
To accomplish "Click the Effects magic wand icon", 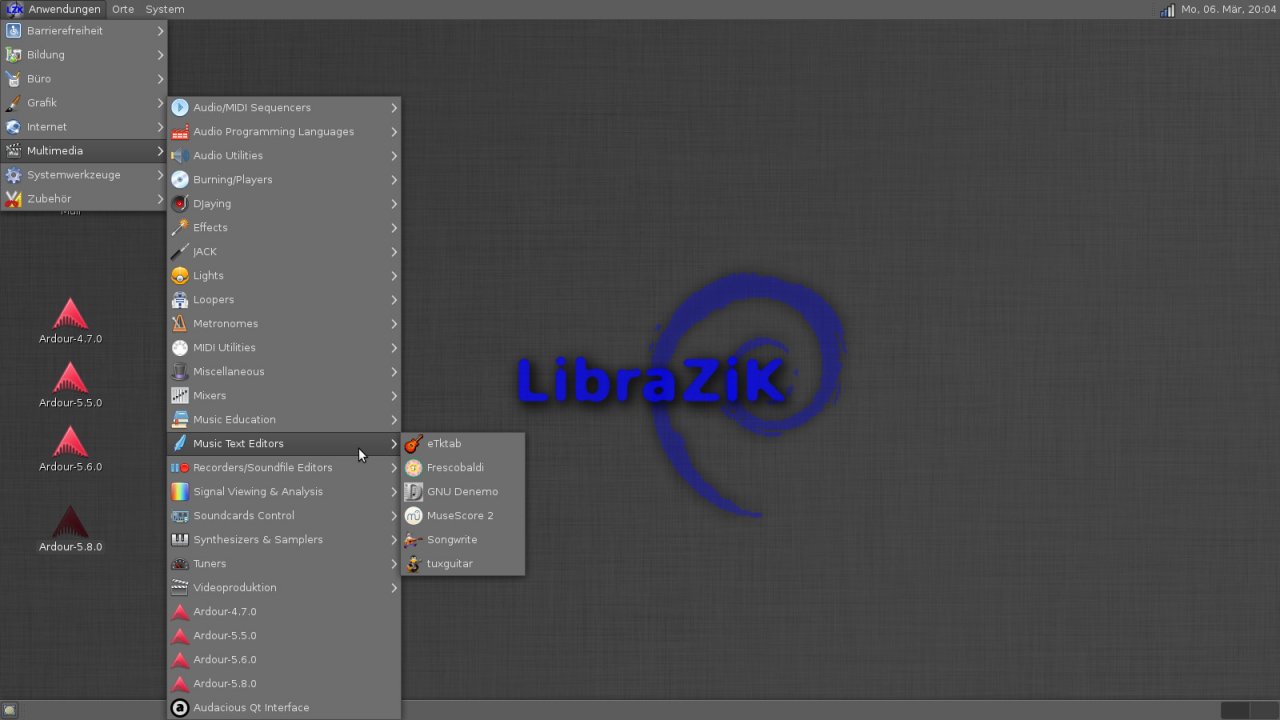I will (x=180, y=228).
